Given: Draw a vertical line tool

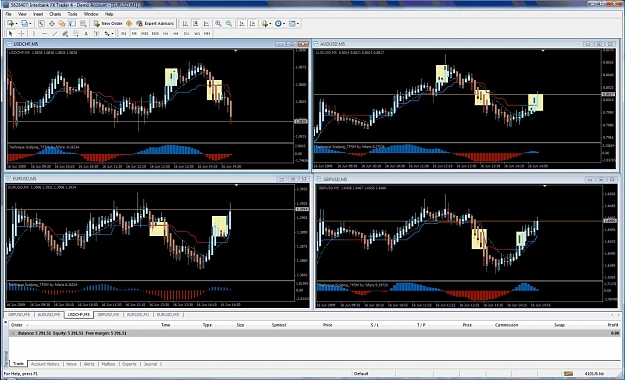Looking at the screenshot, I should pos(34,33).
